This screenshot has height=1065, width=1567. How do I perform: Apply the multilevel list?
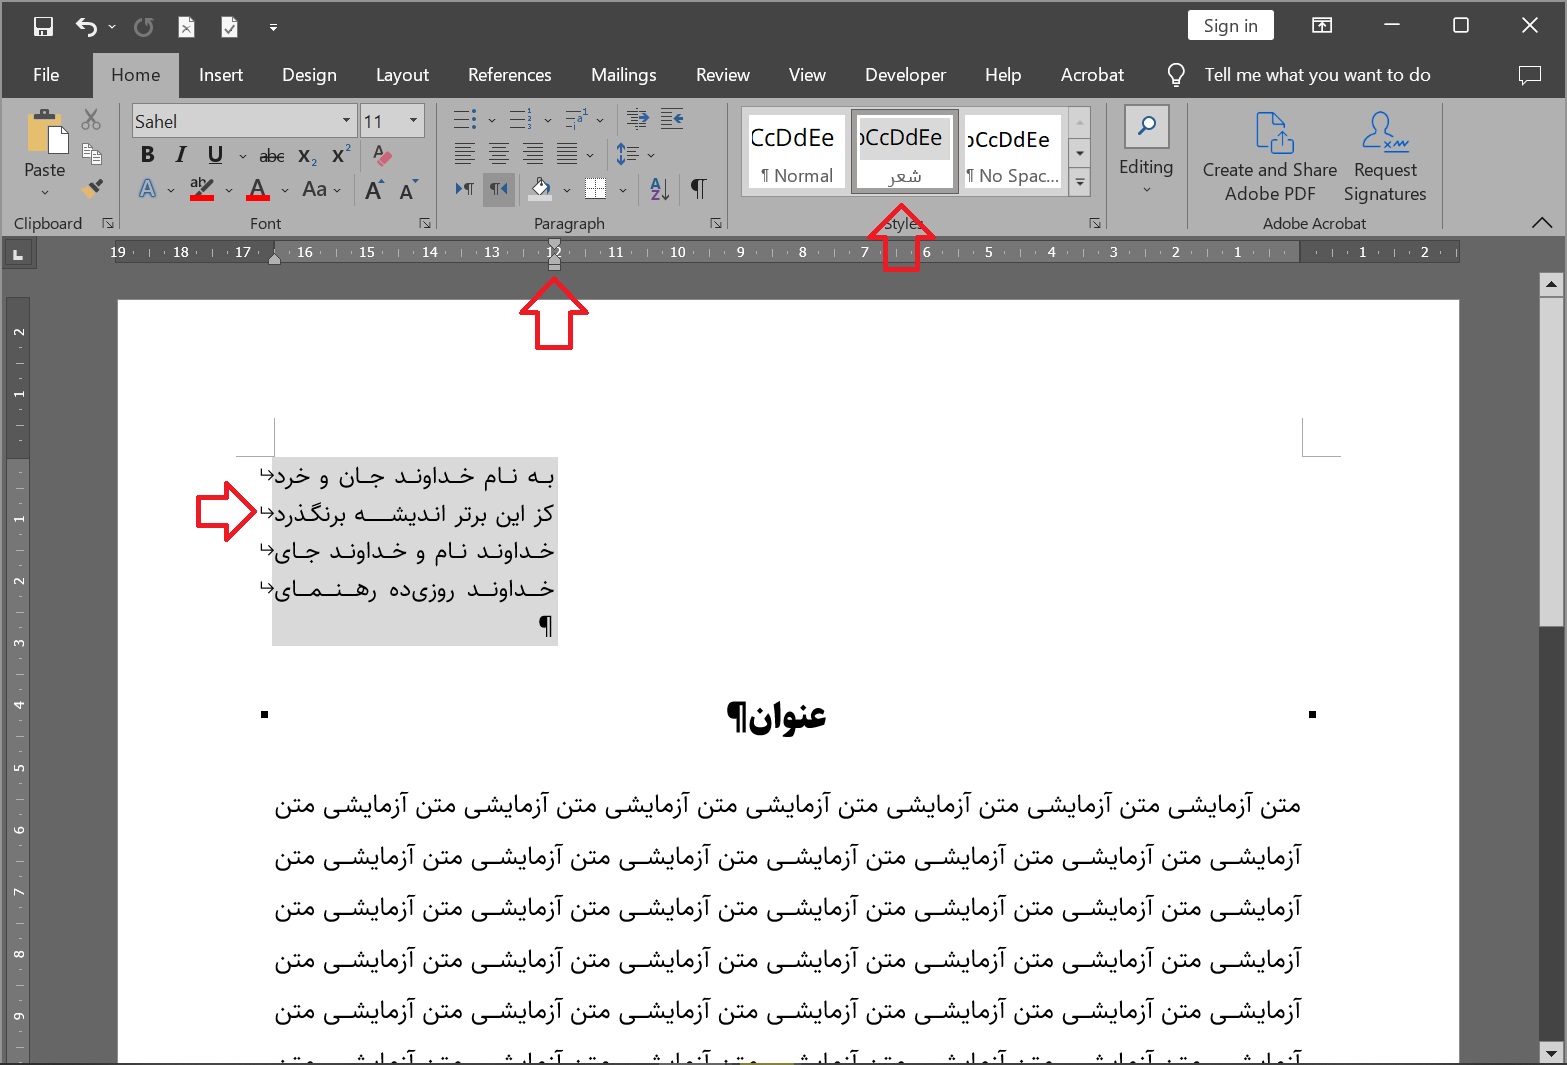577,120
